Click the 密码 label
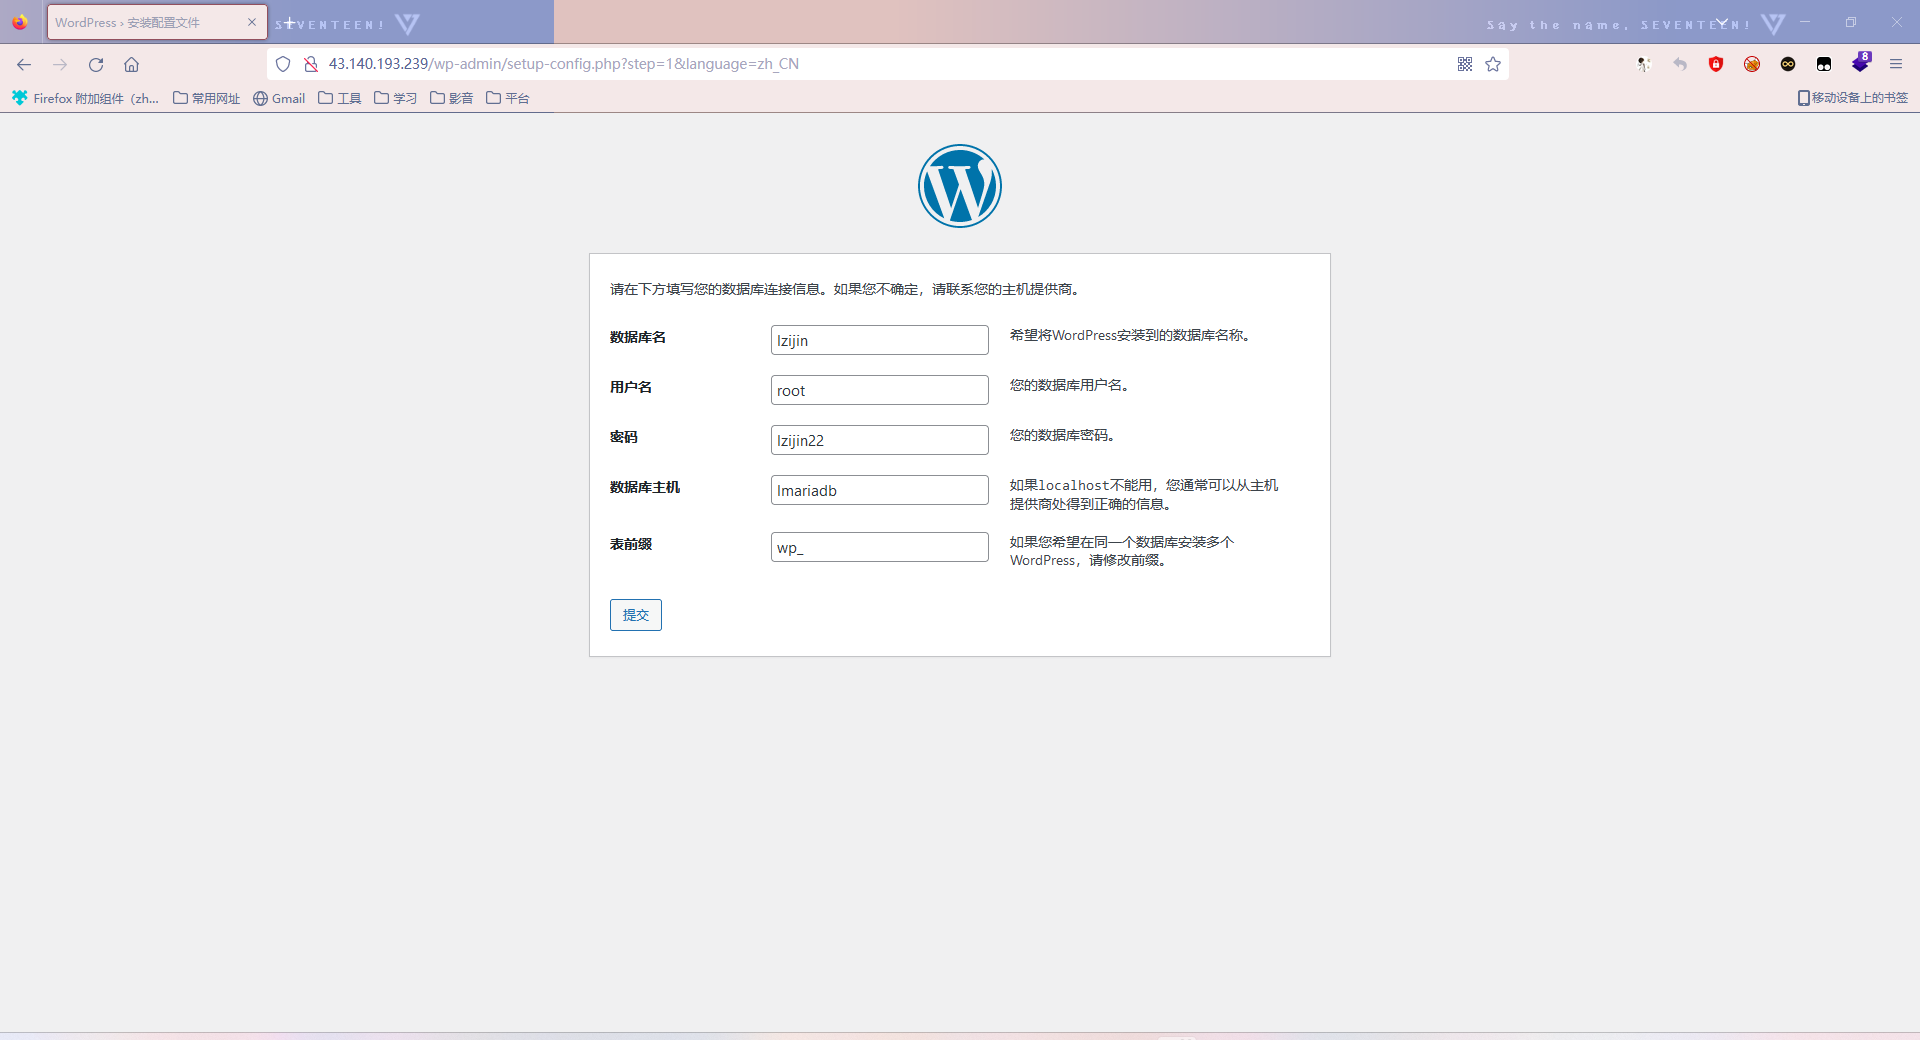 624,437
